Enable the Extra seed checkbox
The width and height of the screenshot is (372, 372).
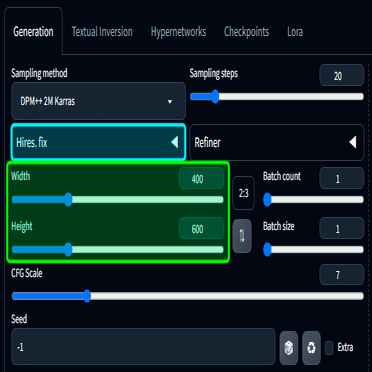coord(329,348)
